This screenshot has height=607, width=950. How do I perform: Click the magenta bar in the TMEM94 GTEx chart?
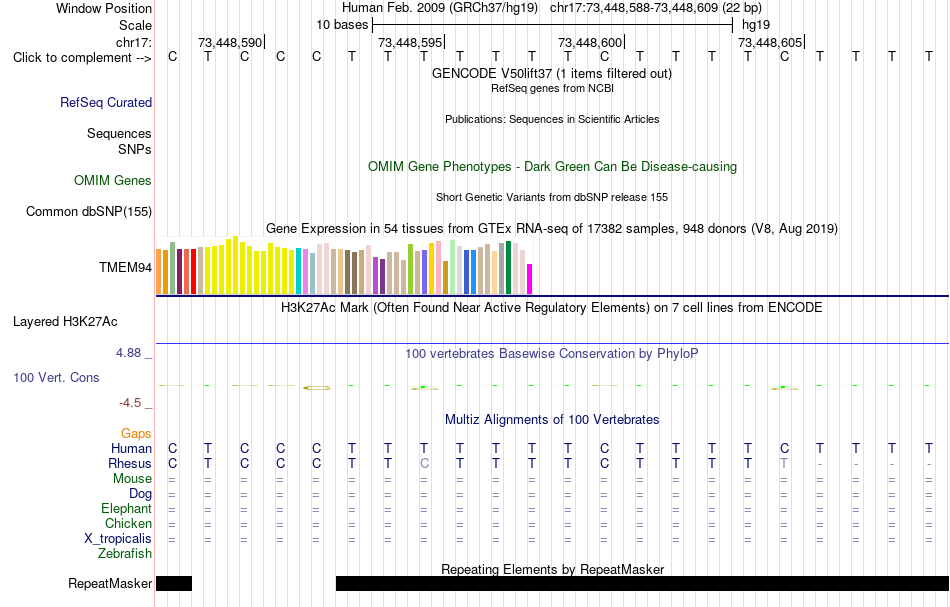pyautogui.click(x=530, y=279)
